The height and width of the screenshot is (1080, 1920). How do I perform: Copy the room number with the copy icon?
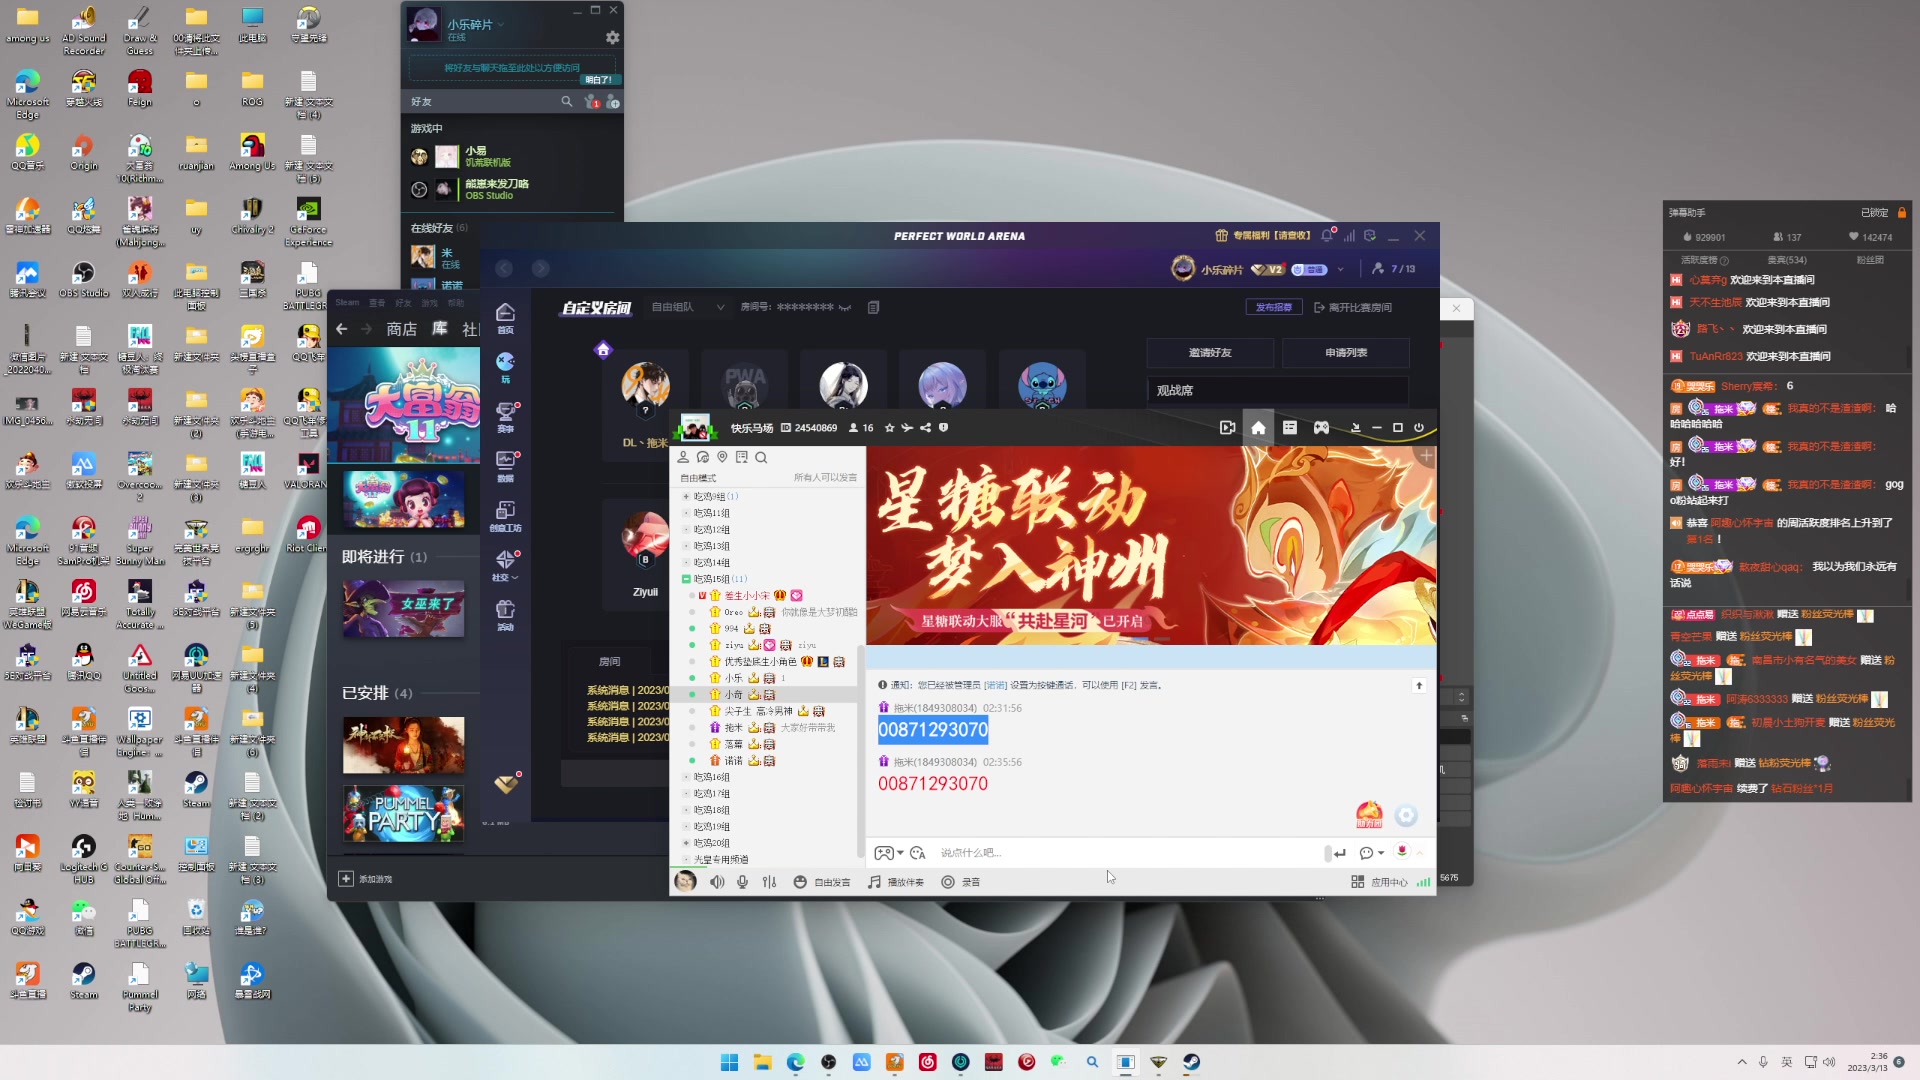click(873, 308)
